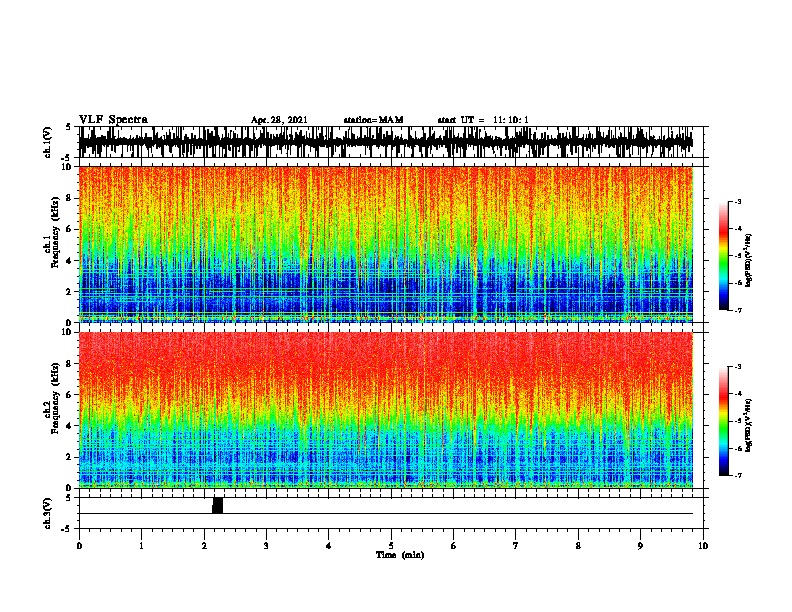
Task: Click the Time (min) axis label
Action: pos(400,555)
